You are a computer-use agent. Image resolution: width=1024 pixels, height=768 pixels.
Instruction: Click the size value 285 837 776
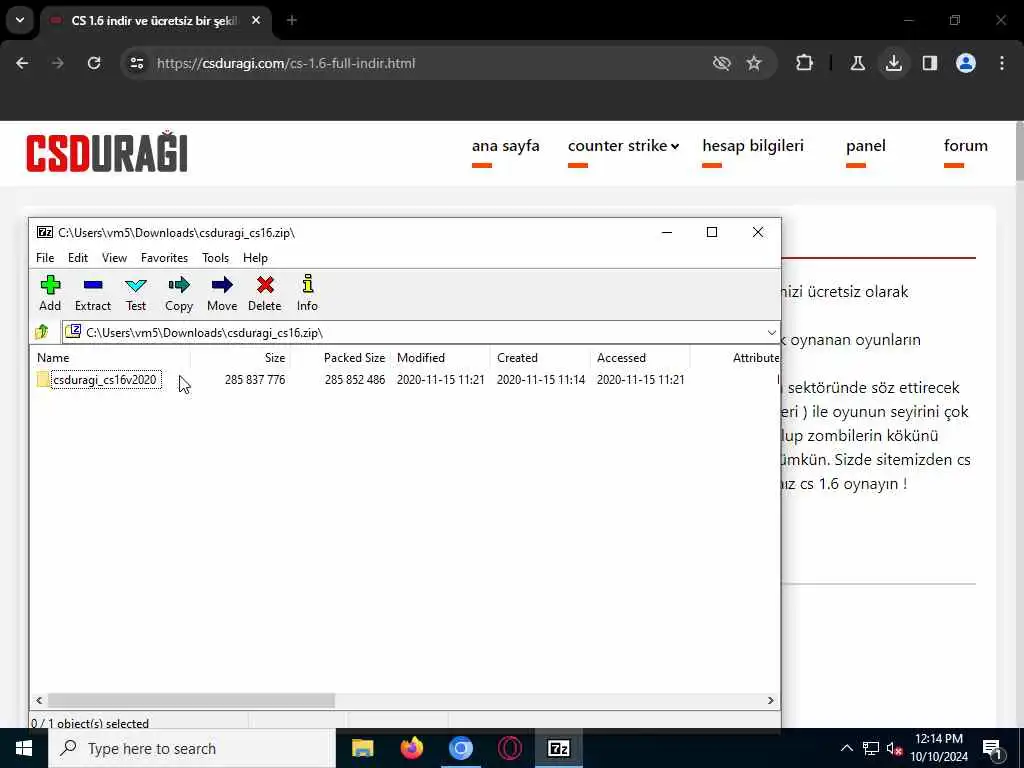(255, 379)
